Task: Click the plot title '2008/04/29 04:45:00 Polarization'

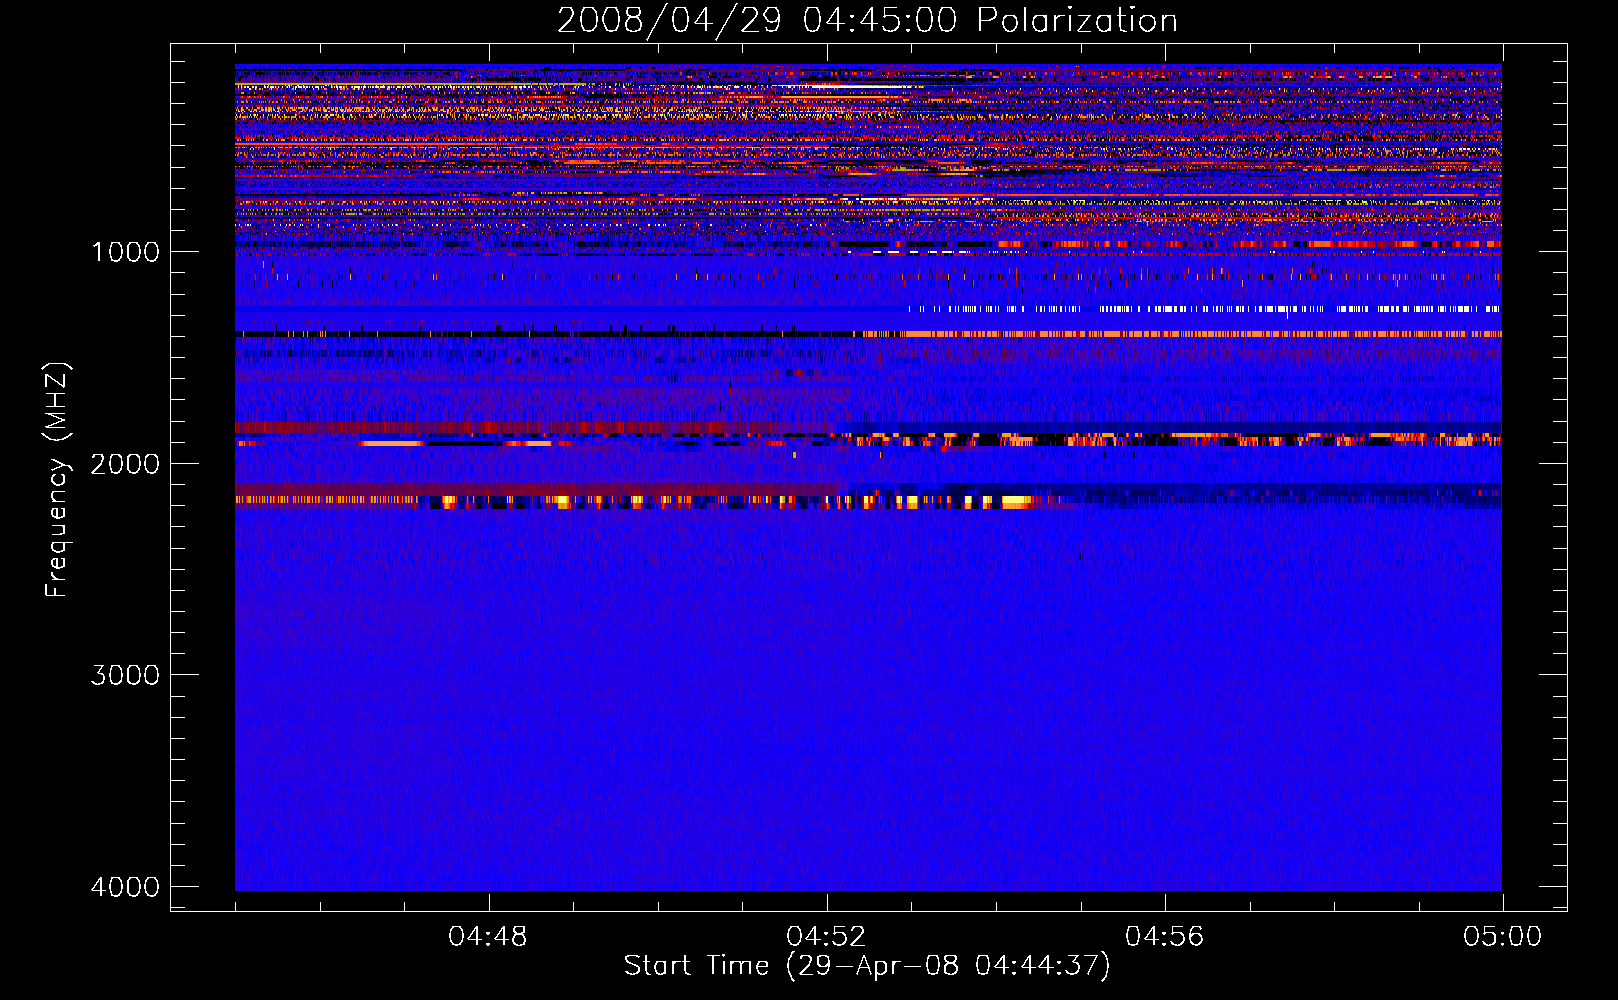Action: click(867, 20)
